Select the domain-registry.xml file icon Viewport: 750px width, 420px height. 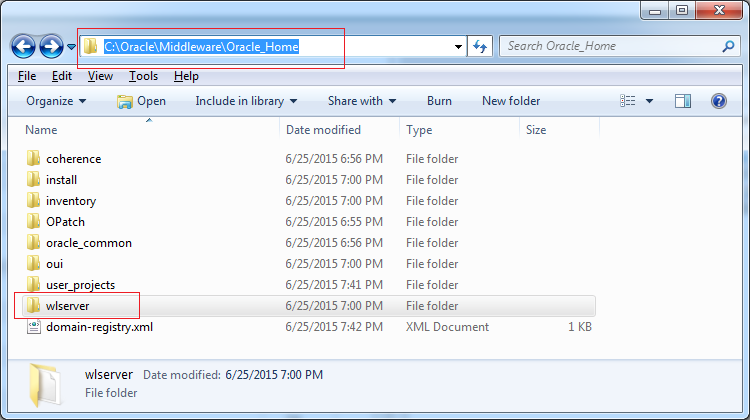coord(33,327)
